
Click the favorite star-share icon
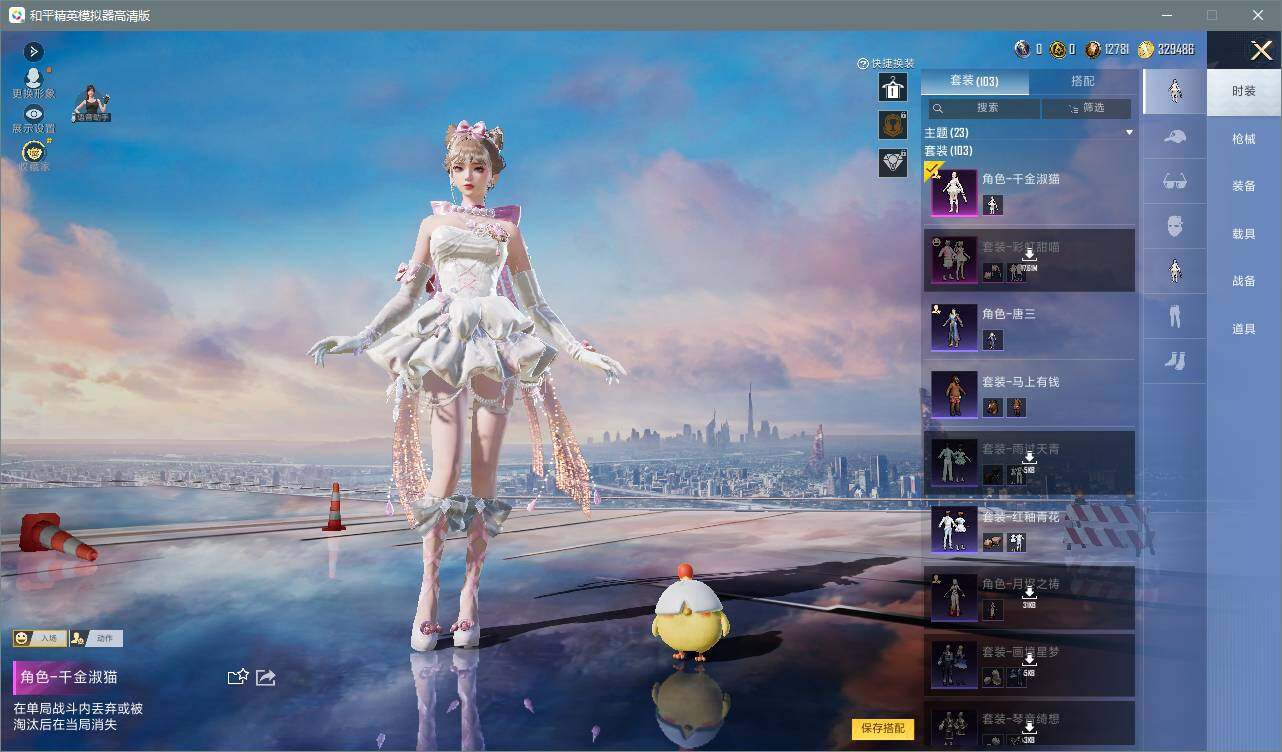[238, 677]
